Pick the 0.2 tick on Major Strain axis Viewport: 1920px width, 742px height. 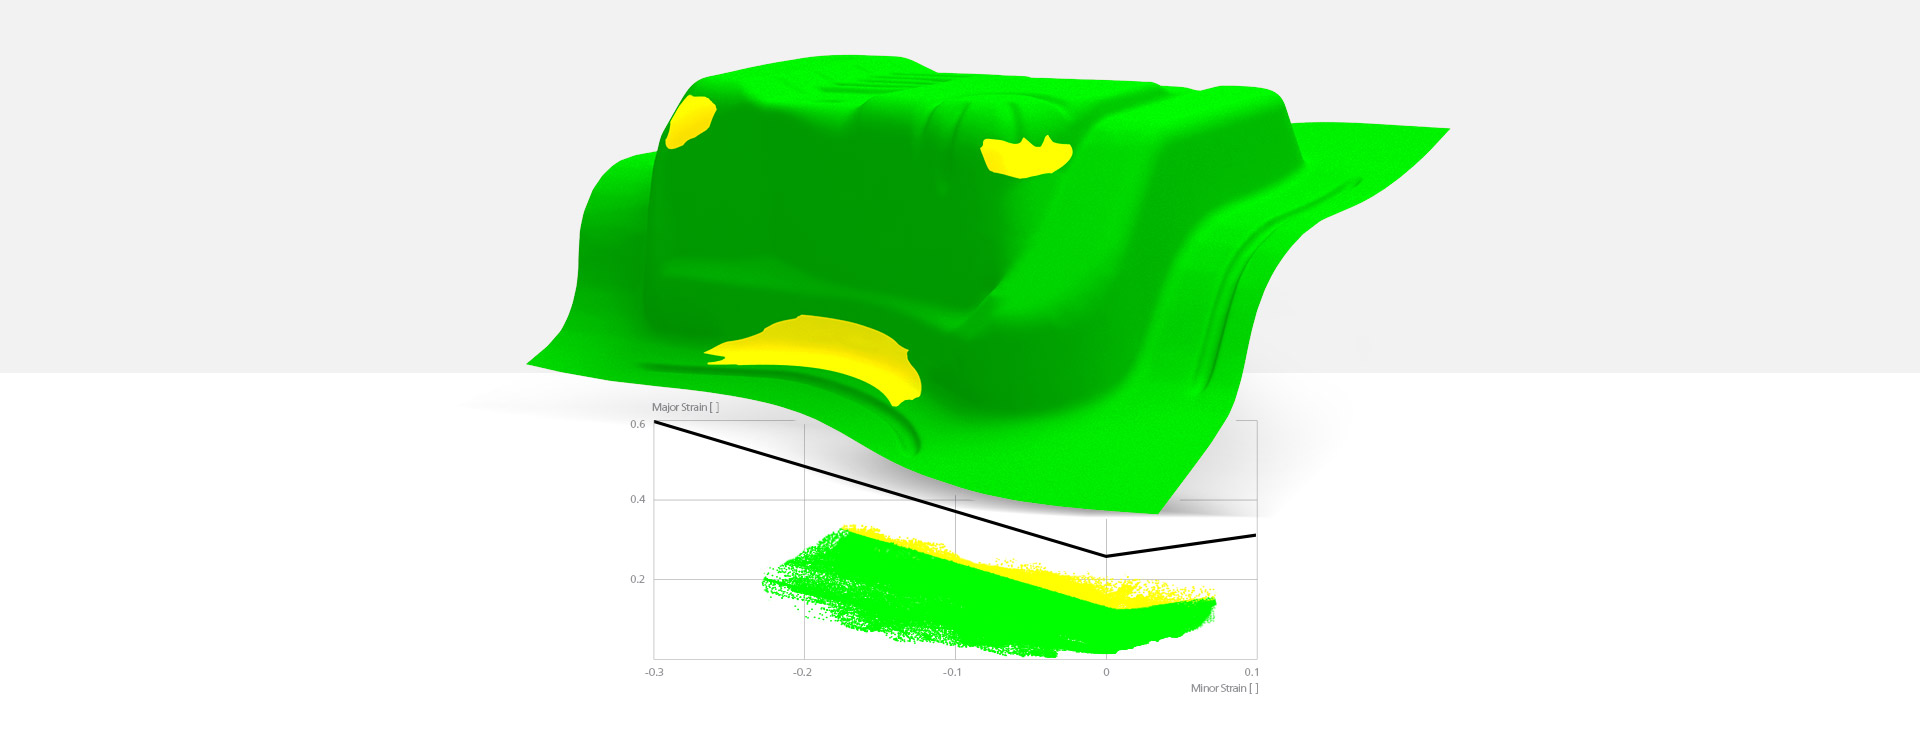637,579
